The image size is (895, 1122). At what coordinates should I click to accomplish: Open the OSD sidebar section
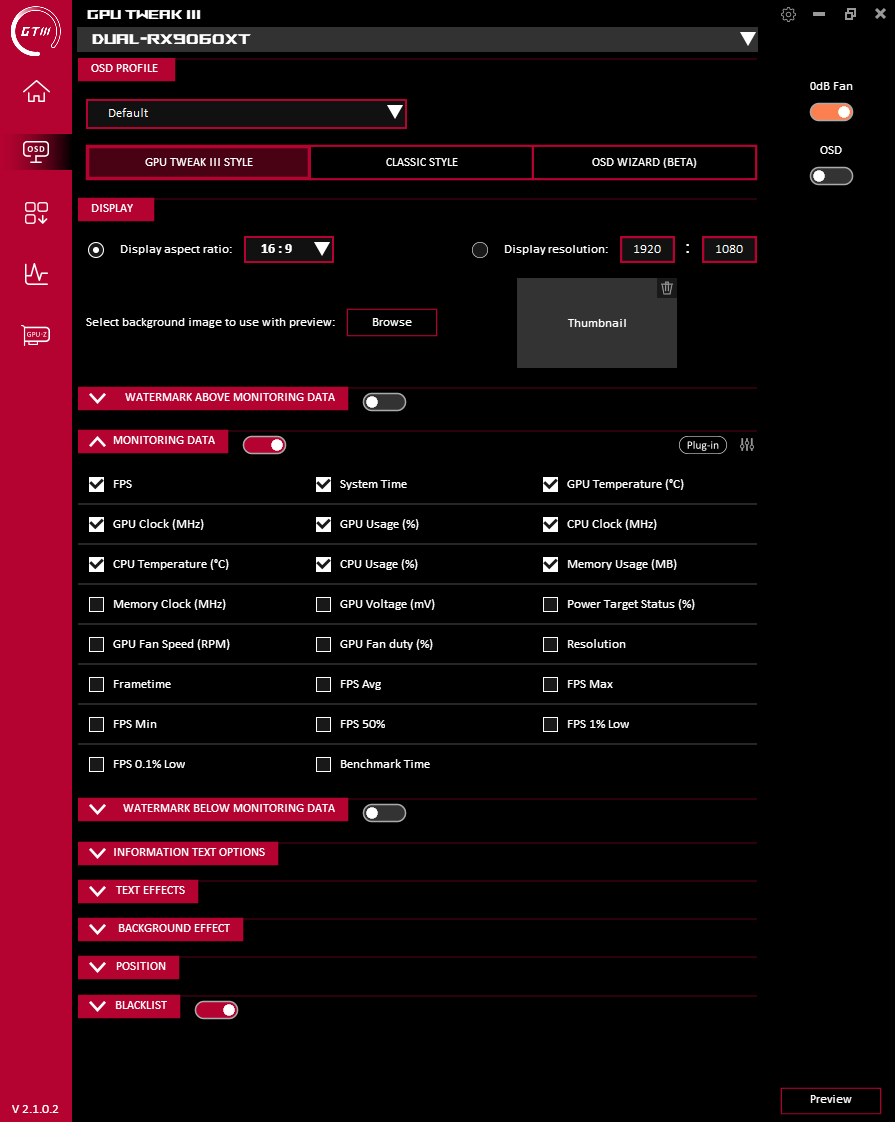(x=36, y=152)
